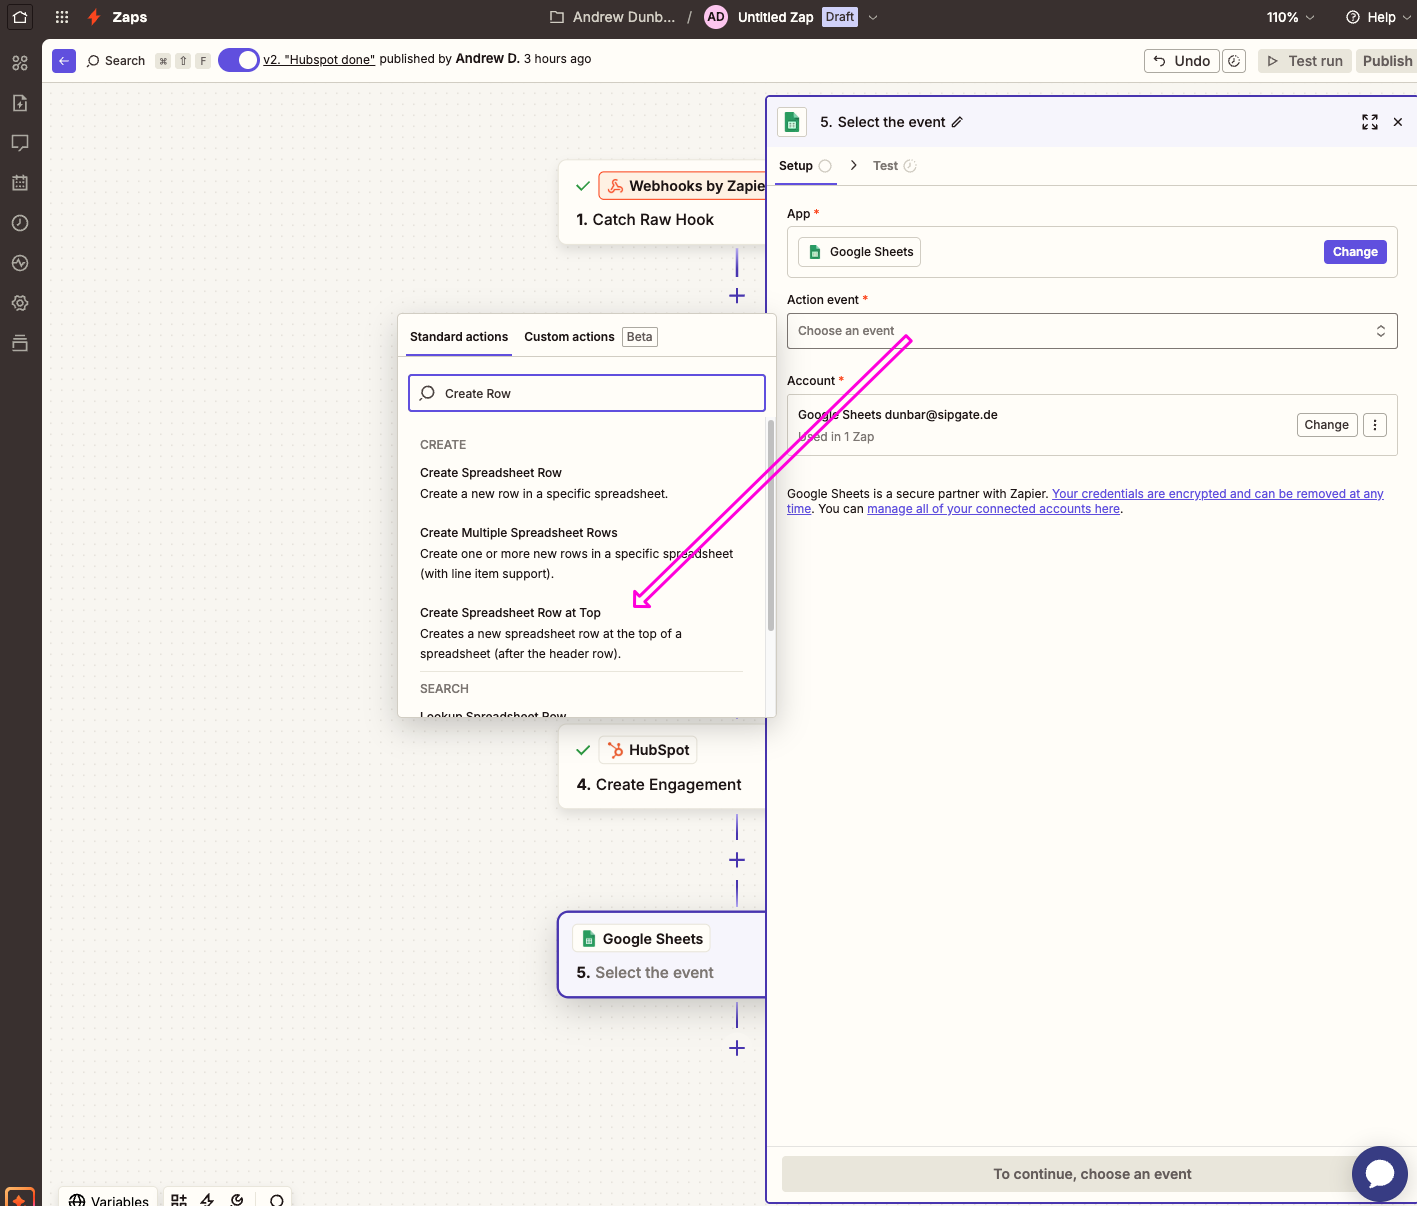Select the Standard actions tab
Screen dimensions: 1417x1206
(x=459, y=337)
